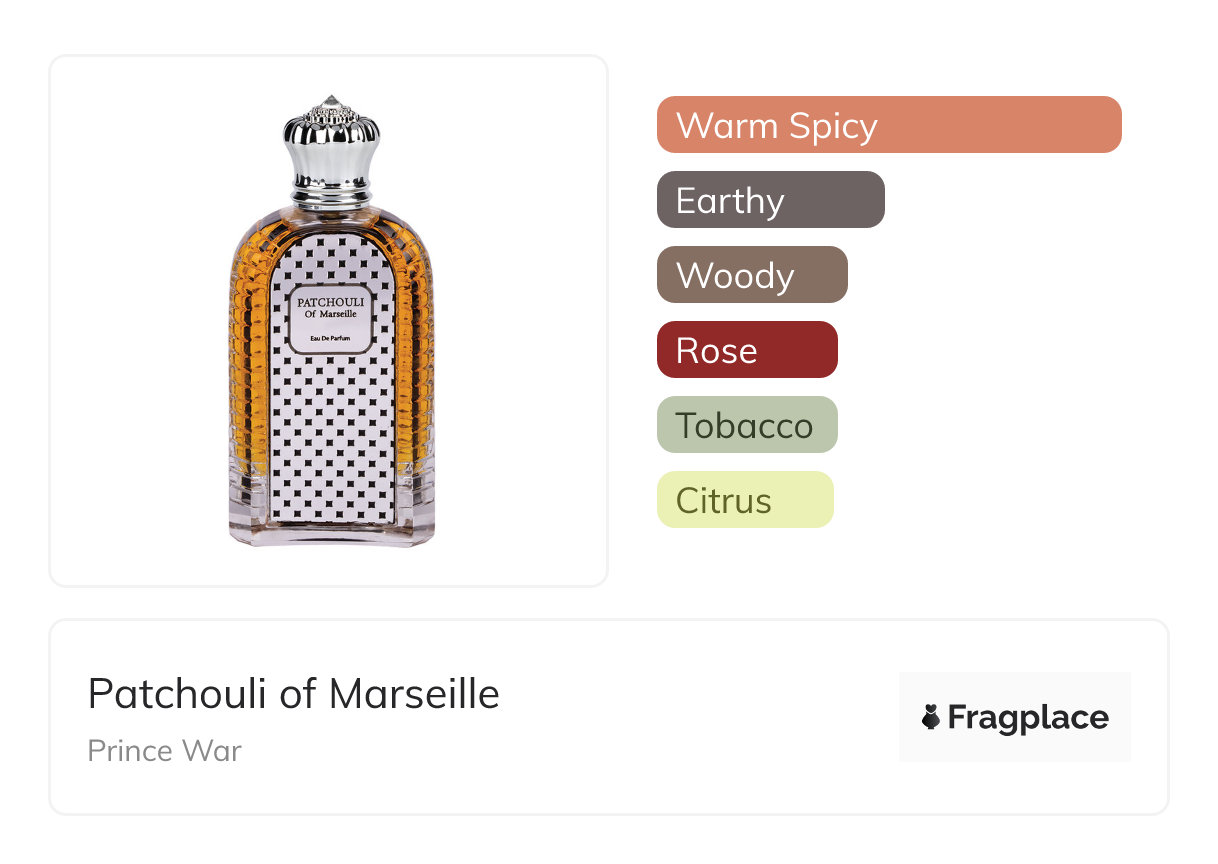1218x864 pixels.
Task: Select the Warm Spicy accord bar
Action: (x=888, y=125)
